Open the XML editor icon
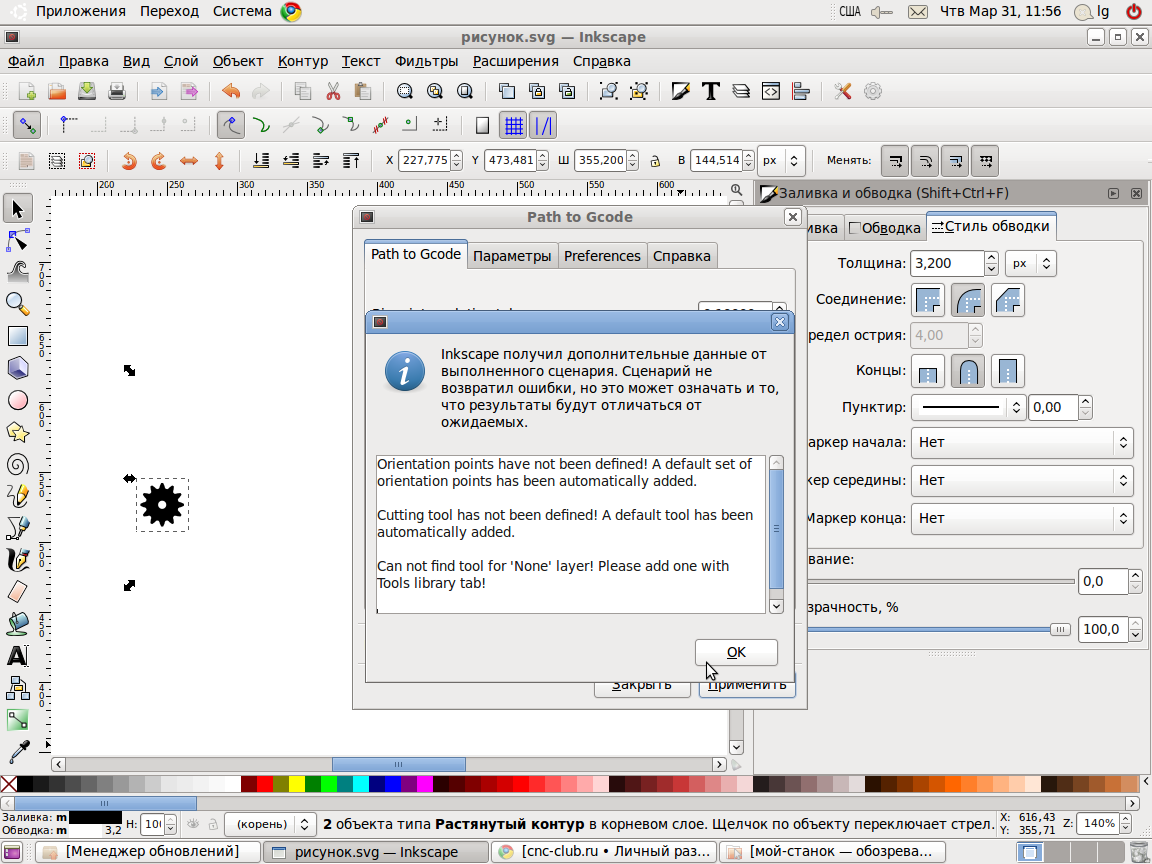The width and height of the screenshot is (1152, 864). 771,92
